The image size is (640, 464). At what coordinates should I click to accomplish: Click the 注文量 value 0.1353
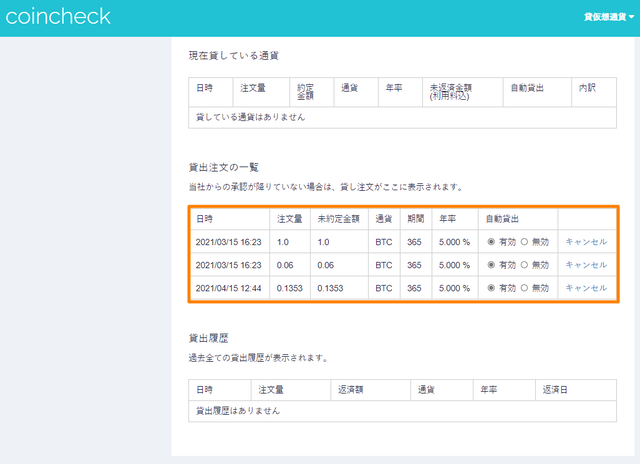point(290,288)
